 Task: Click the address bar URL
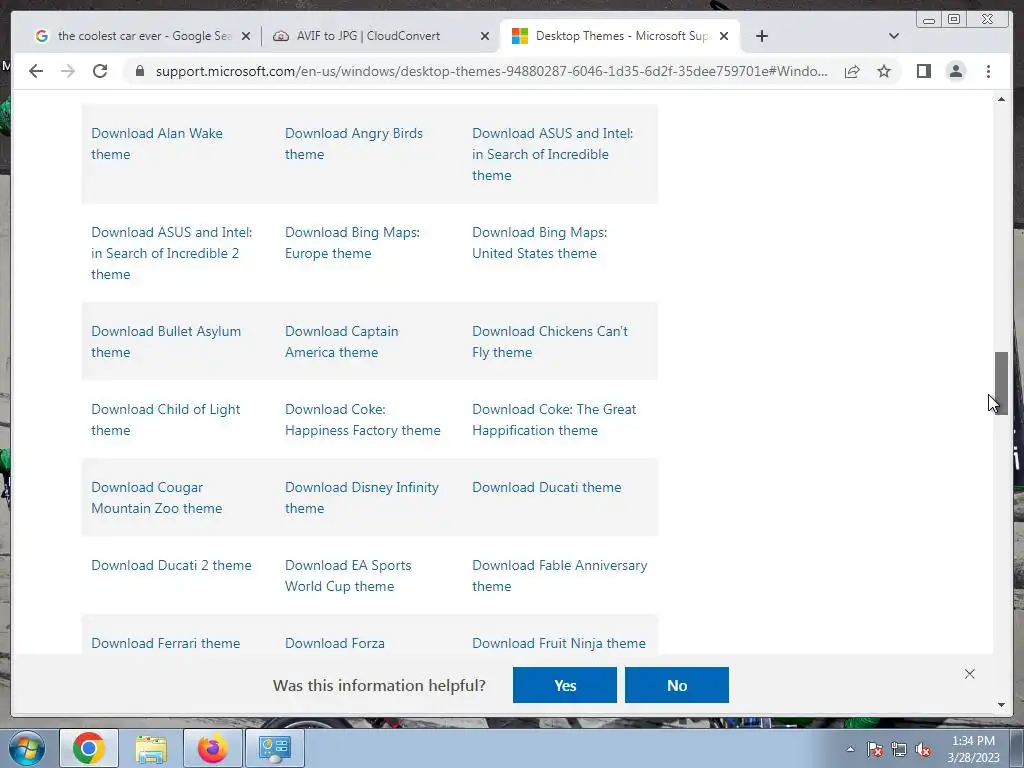pos(491,71)
